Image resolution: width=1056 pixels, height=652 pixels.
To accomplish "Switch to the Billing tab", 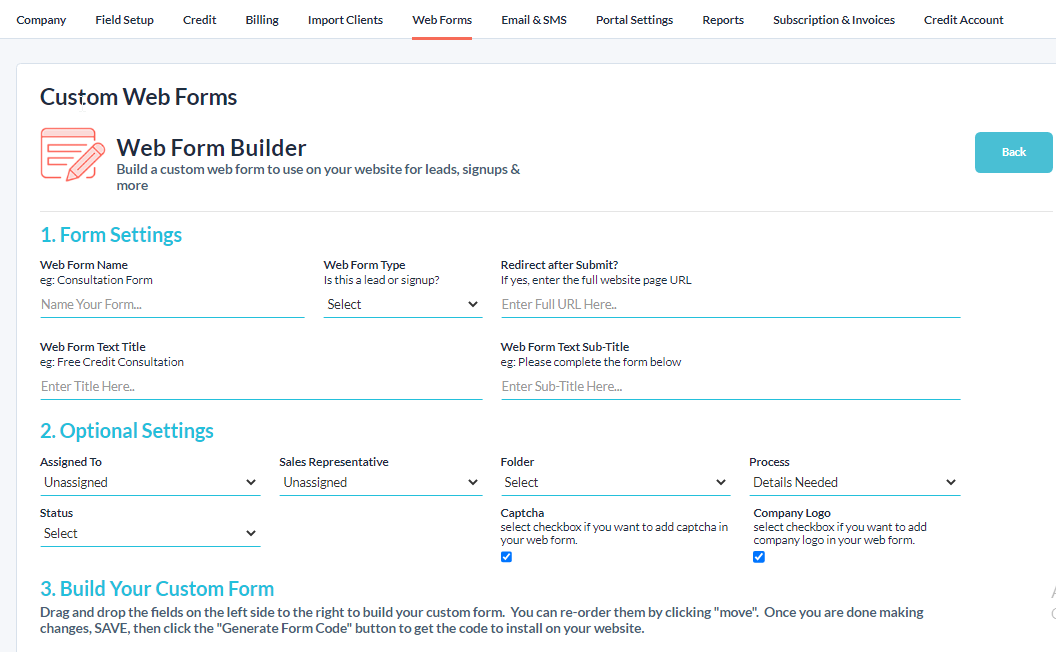I will click(x=261, y=19).
